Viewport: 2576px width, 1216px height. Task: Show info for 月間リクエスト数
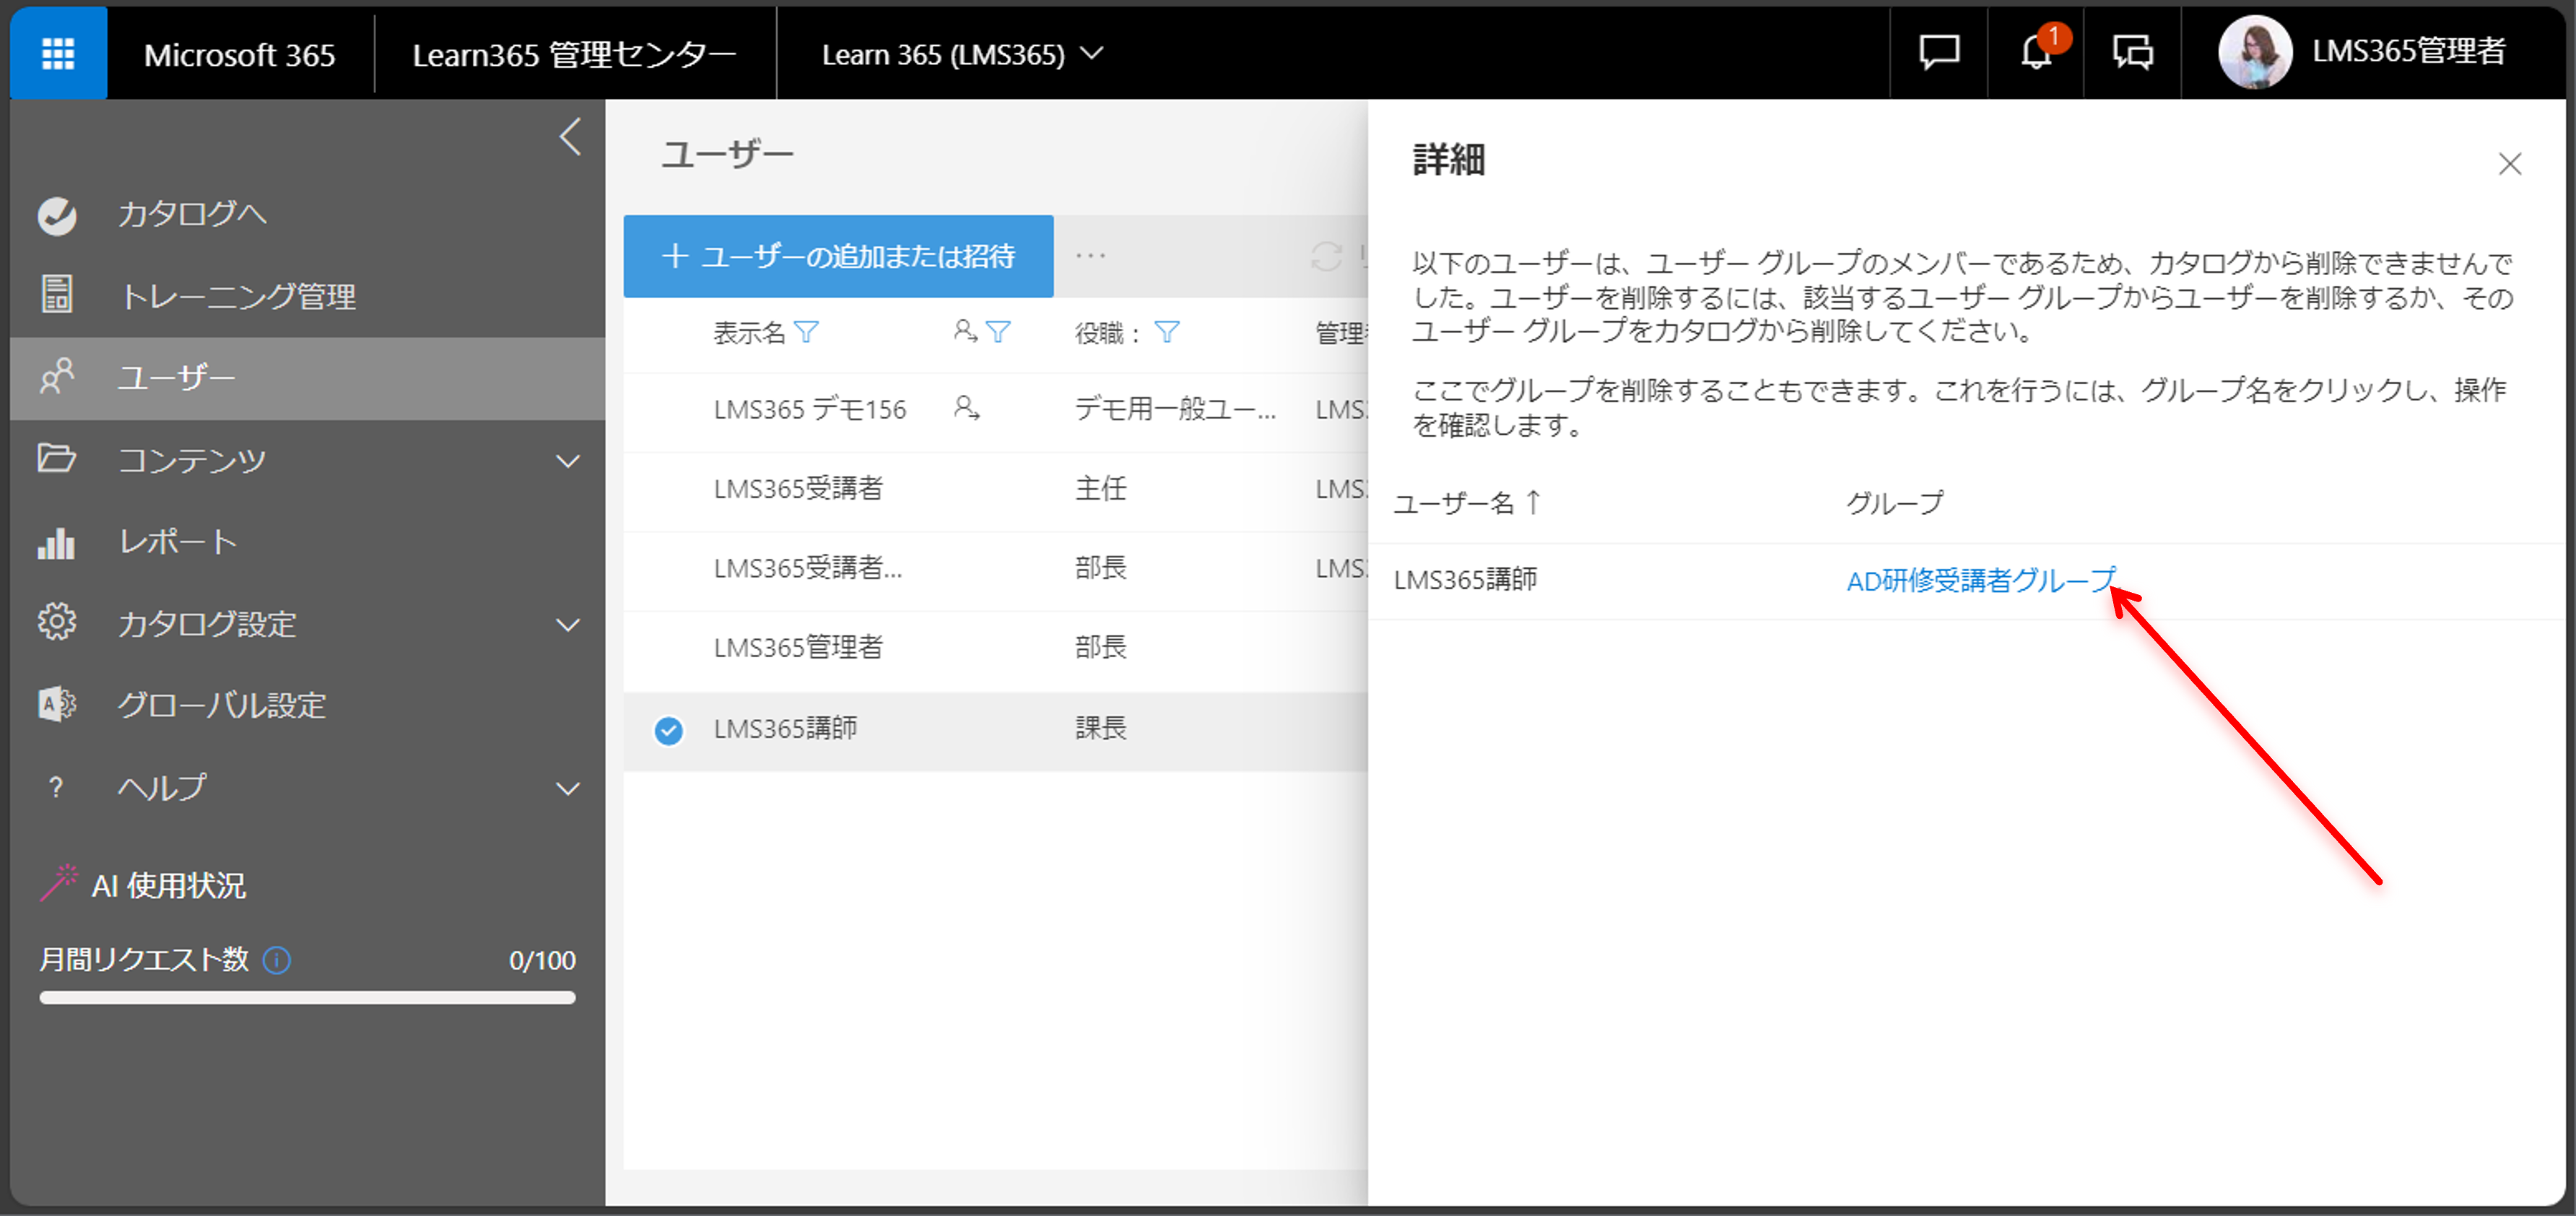coord(276,960)
